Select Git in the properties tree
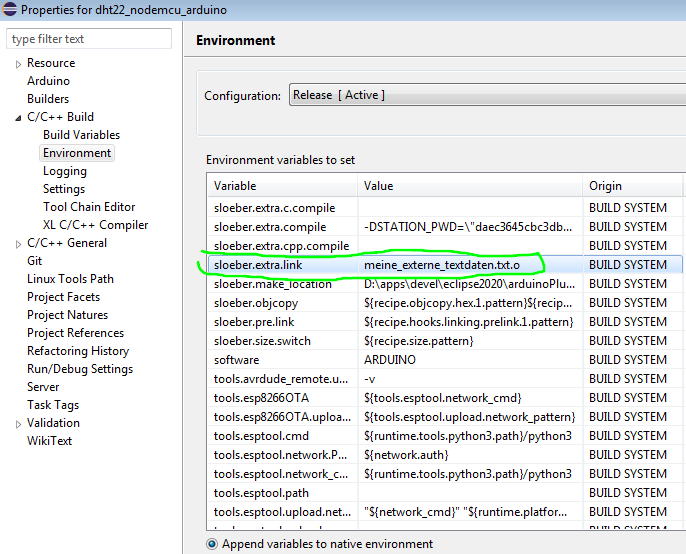The image size is (686, 554). [35, 261]
